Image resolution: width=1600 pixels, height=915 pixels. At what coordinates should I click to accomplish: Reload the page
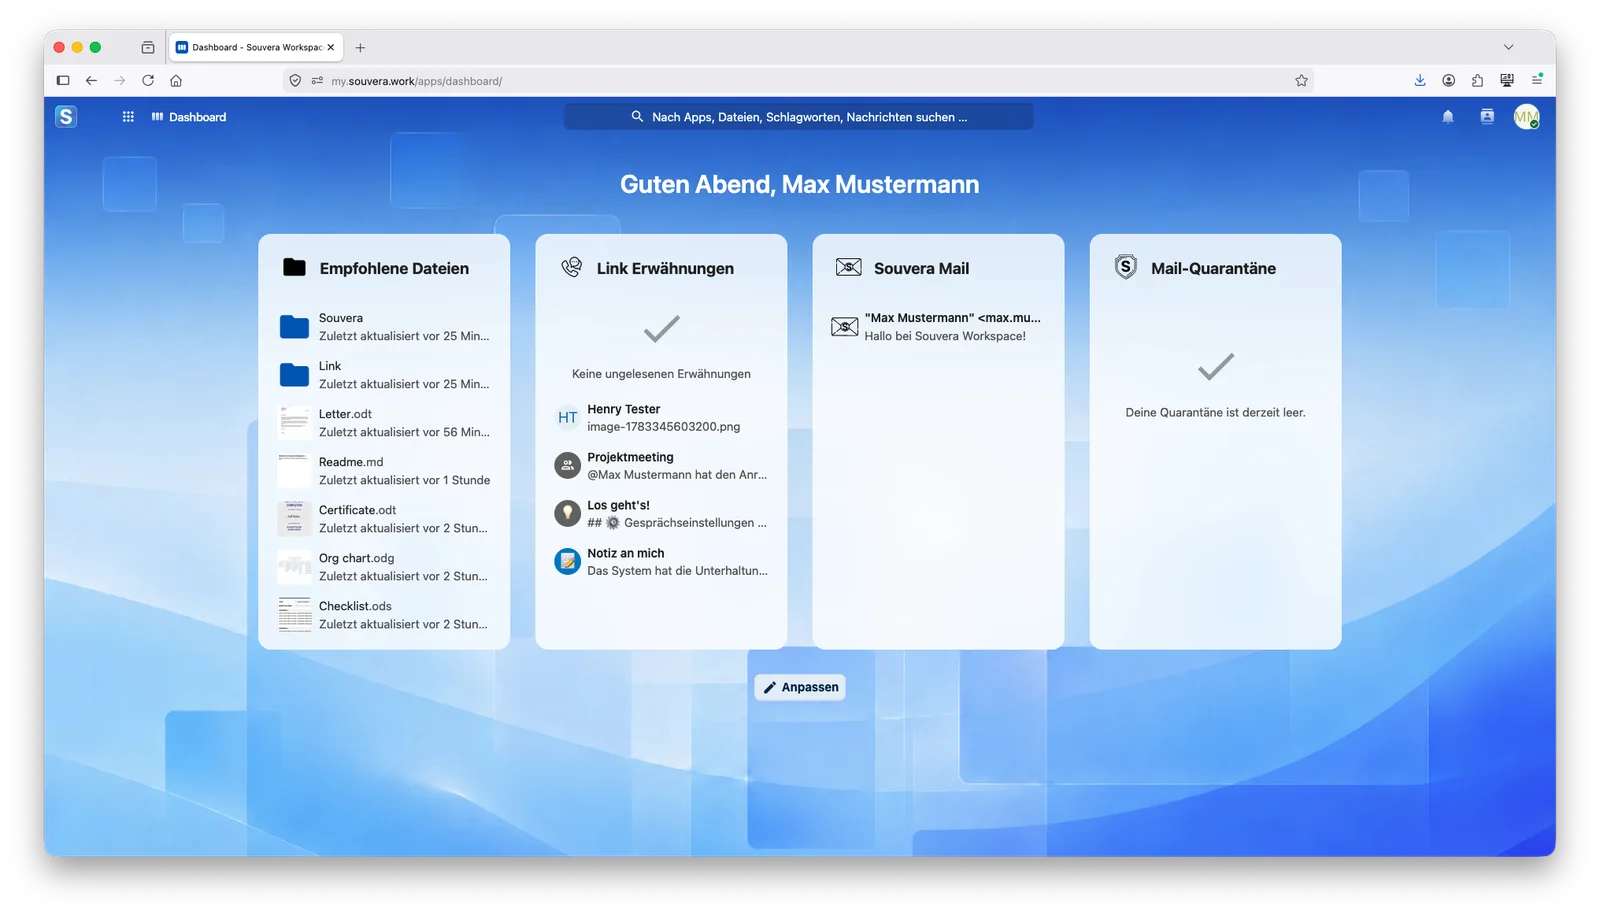(x=148, y=81)
